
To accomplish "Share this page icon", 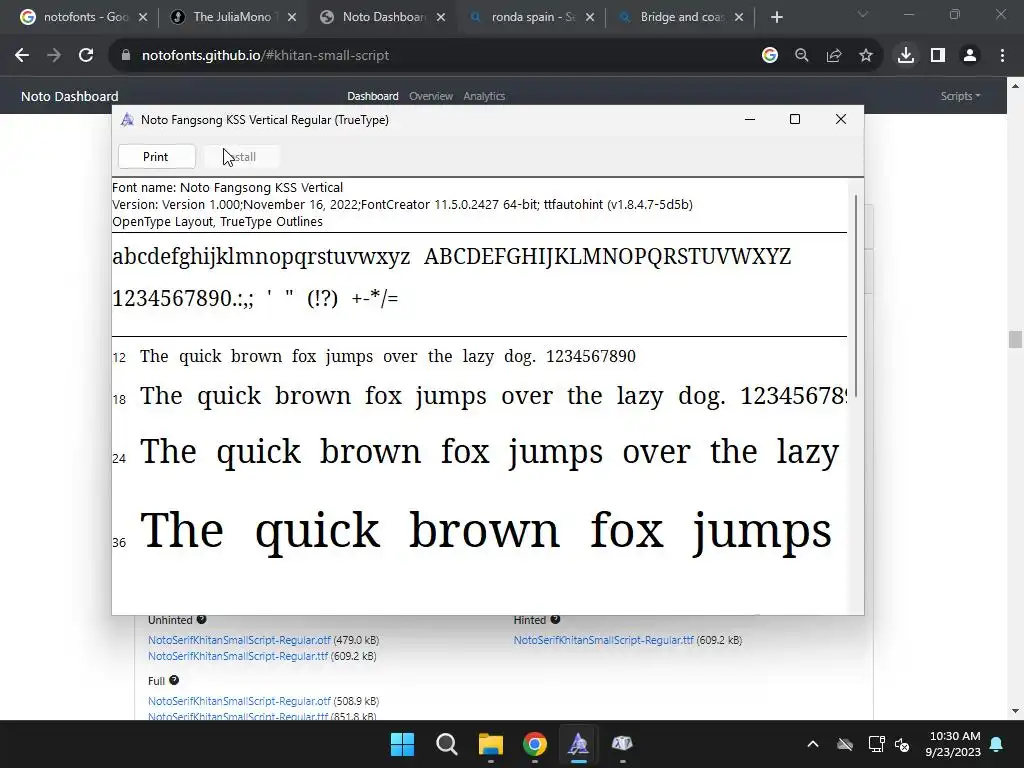I will click(834, 56).
